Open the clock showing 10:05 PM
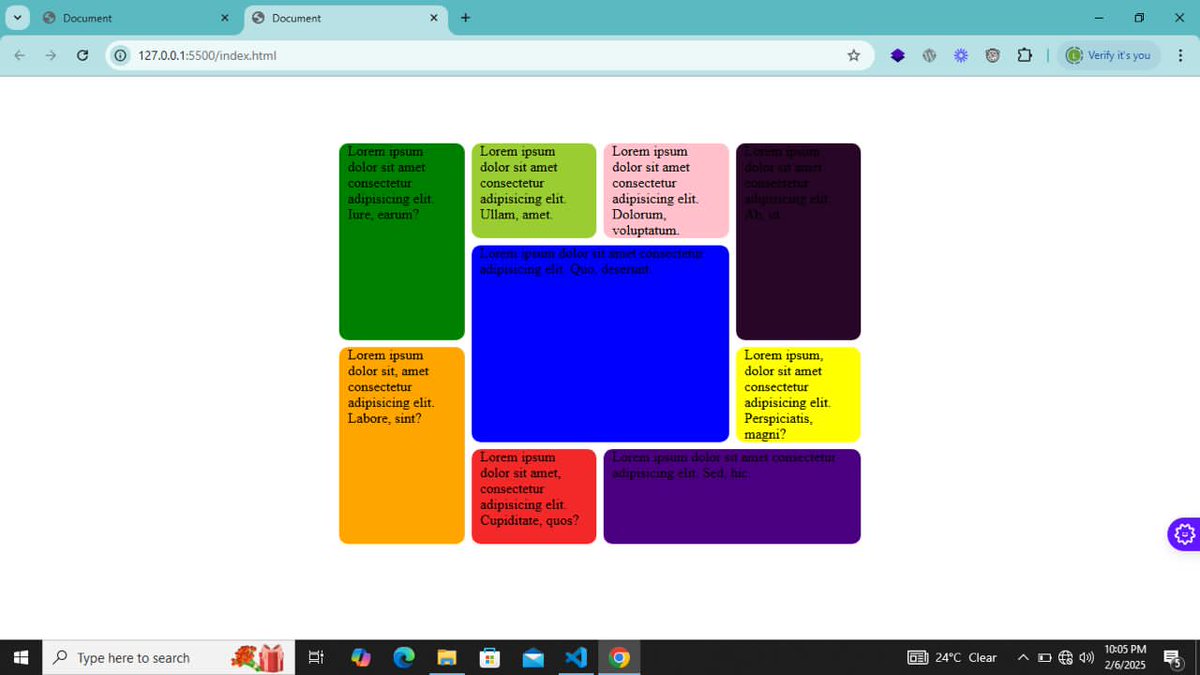Viewport: 1200px width, 675px height. 1125,657
